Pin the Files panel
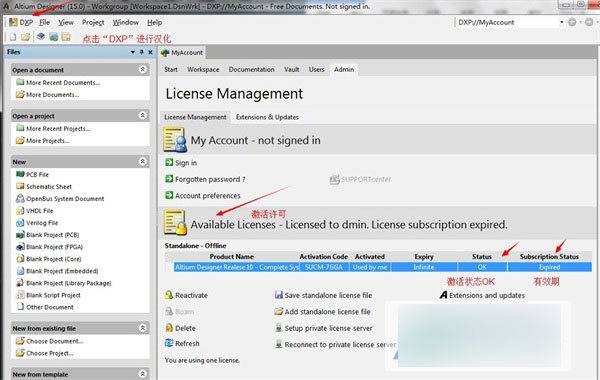The image size is (600, 380). (x=142, y=52)
